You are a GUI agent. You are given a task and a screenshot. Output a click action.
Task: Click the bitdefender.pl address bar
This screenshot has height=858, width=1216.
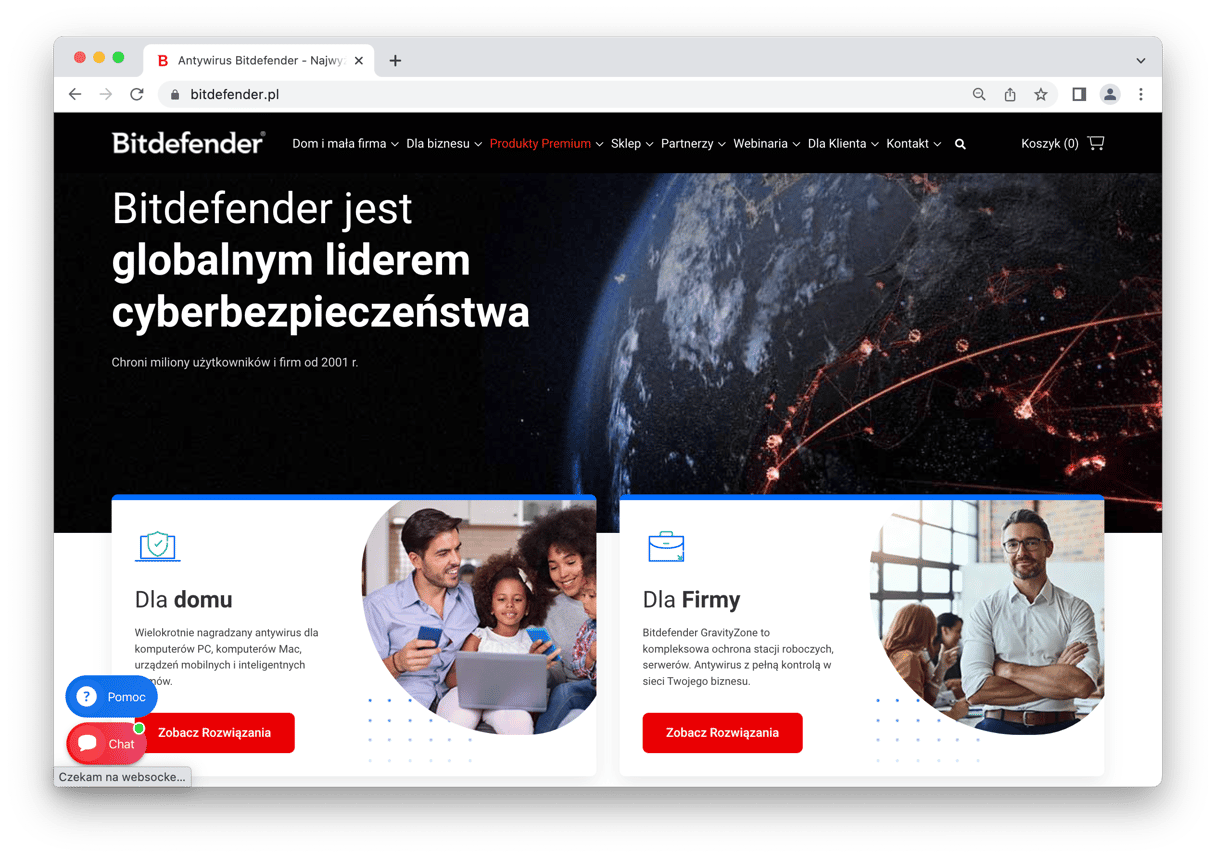click(560, 94)
